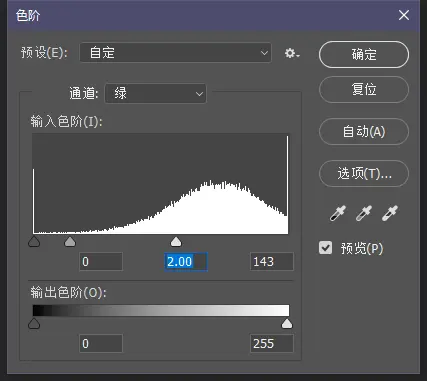Click the output gradient bar
Screen dimensions: 427x381
(161, 310)
